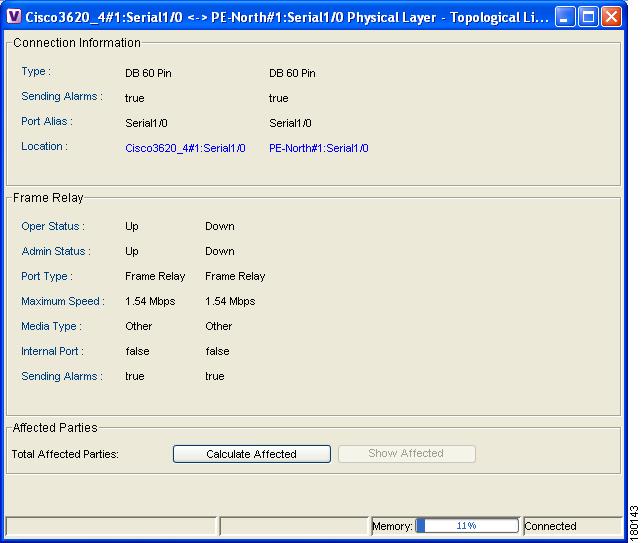Minimize the Physical Layer window
This screenshot has height=543, width=641.
[x=565, y=17]
